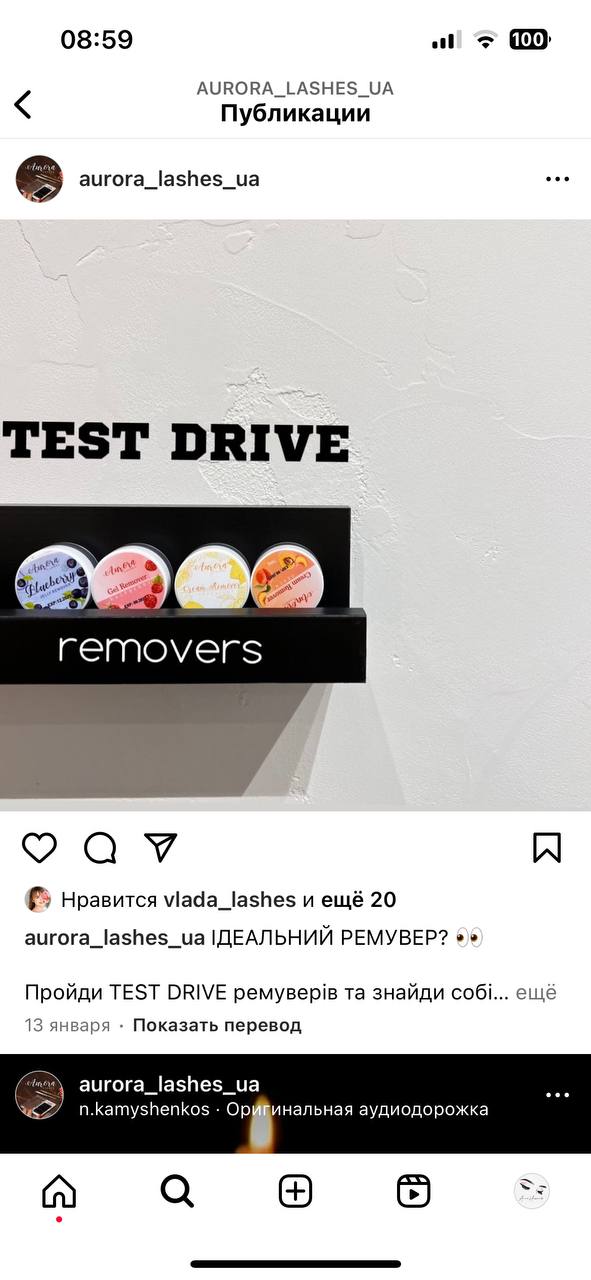Go to Home tab in bottom bar
Image resolution: width=591 pixels, height=1280 pixels.
click(x=59, y=1191)
